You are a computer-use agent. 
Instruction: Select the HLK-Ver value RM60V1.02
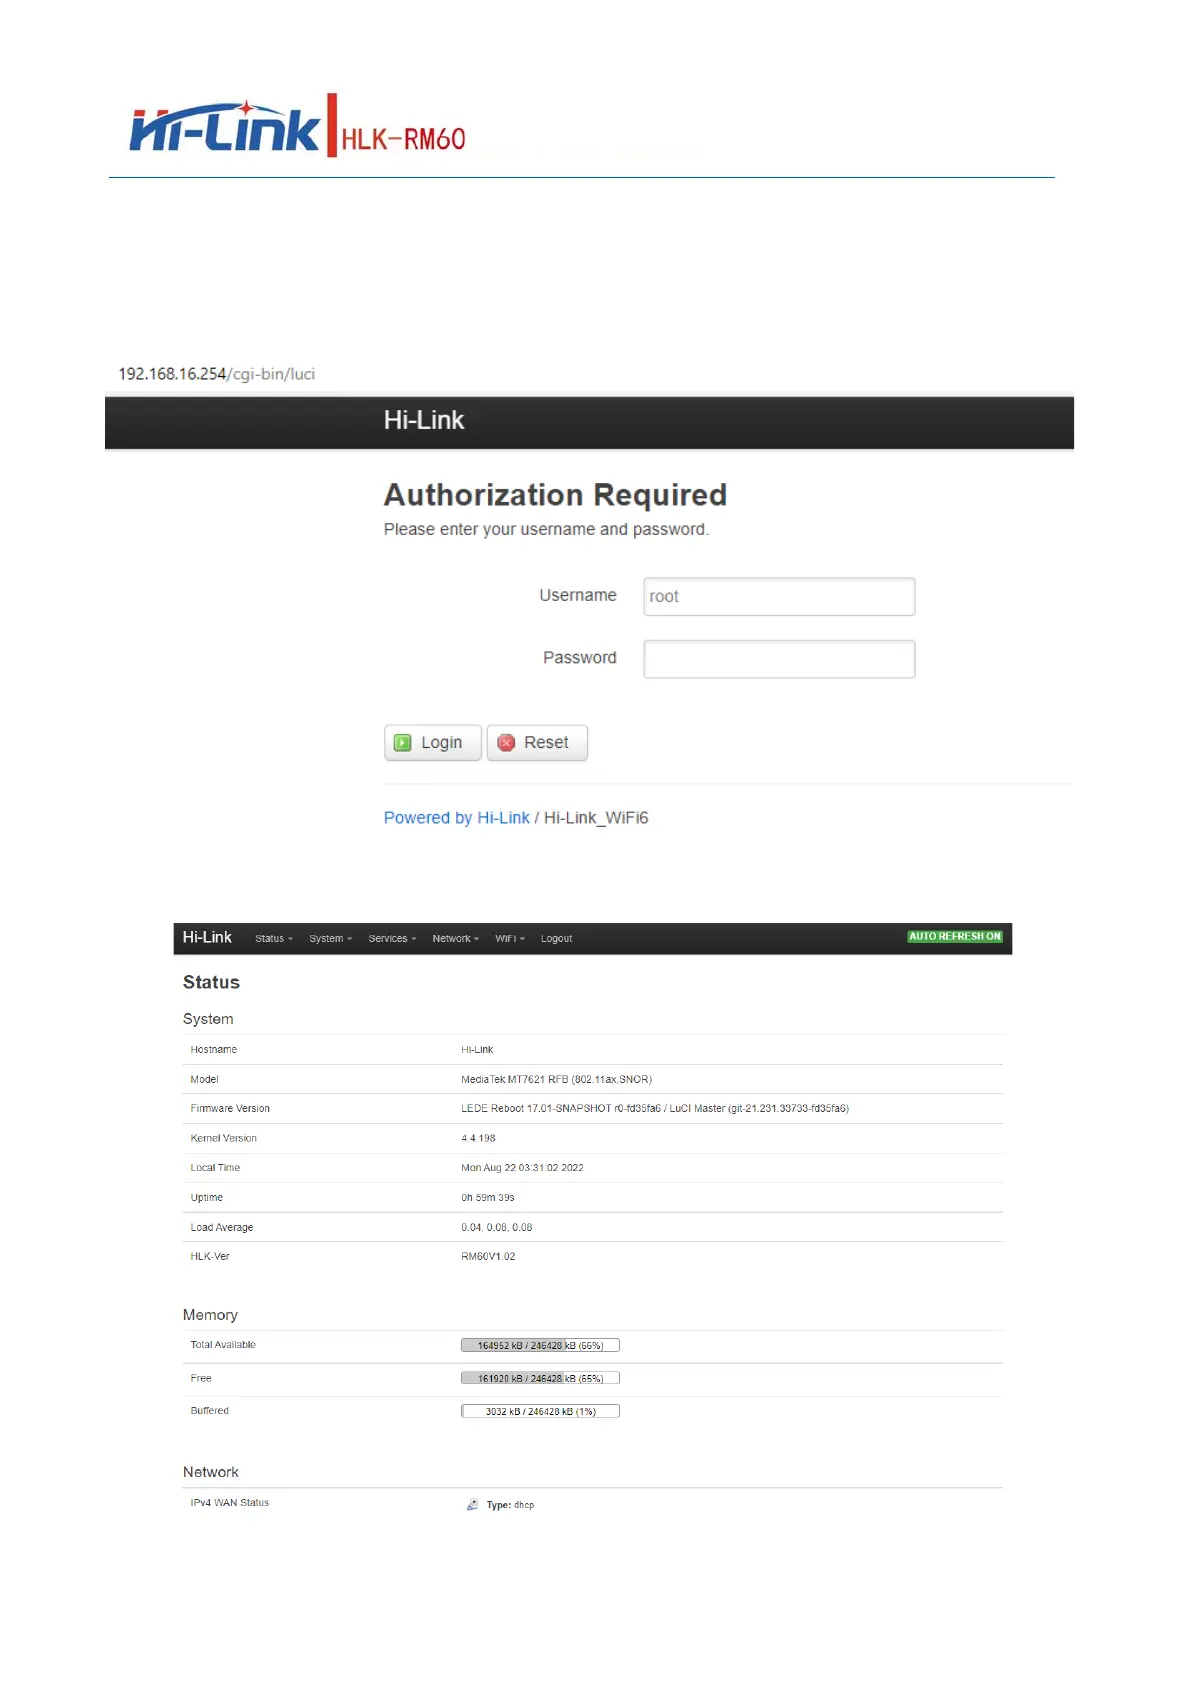[x=488, y=1257]
